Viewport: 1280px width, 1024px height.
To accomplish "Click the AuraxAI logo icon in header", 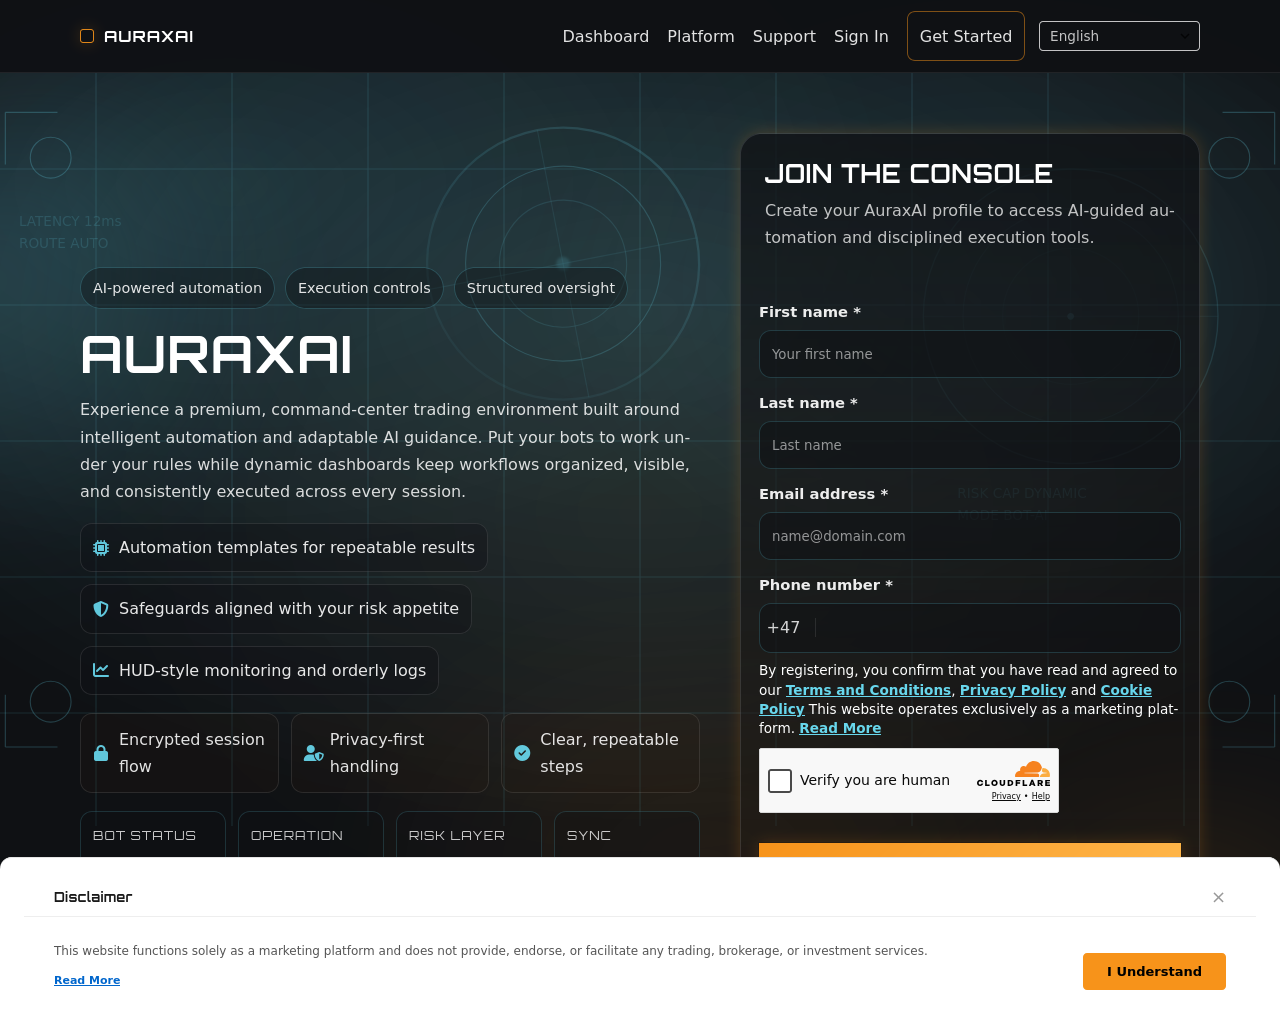I will (x=87, y=36).
